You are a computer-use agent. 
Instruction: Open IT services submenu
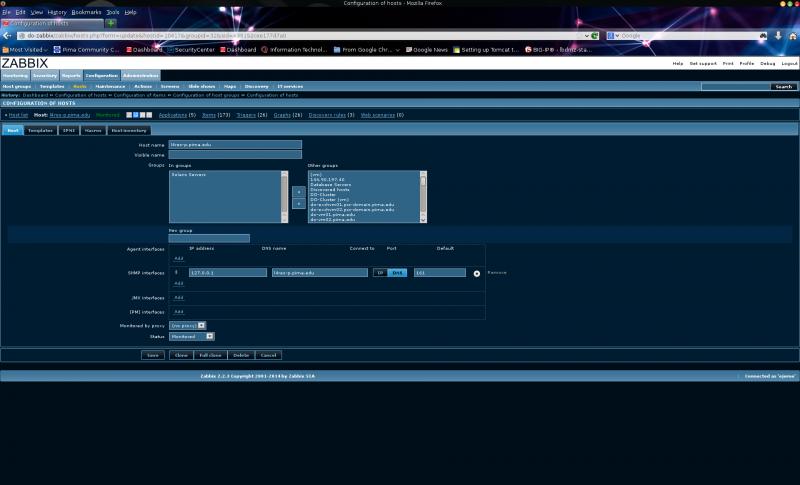(x=290, y=87)
